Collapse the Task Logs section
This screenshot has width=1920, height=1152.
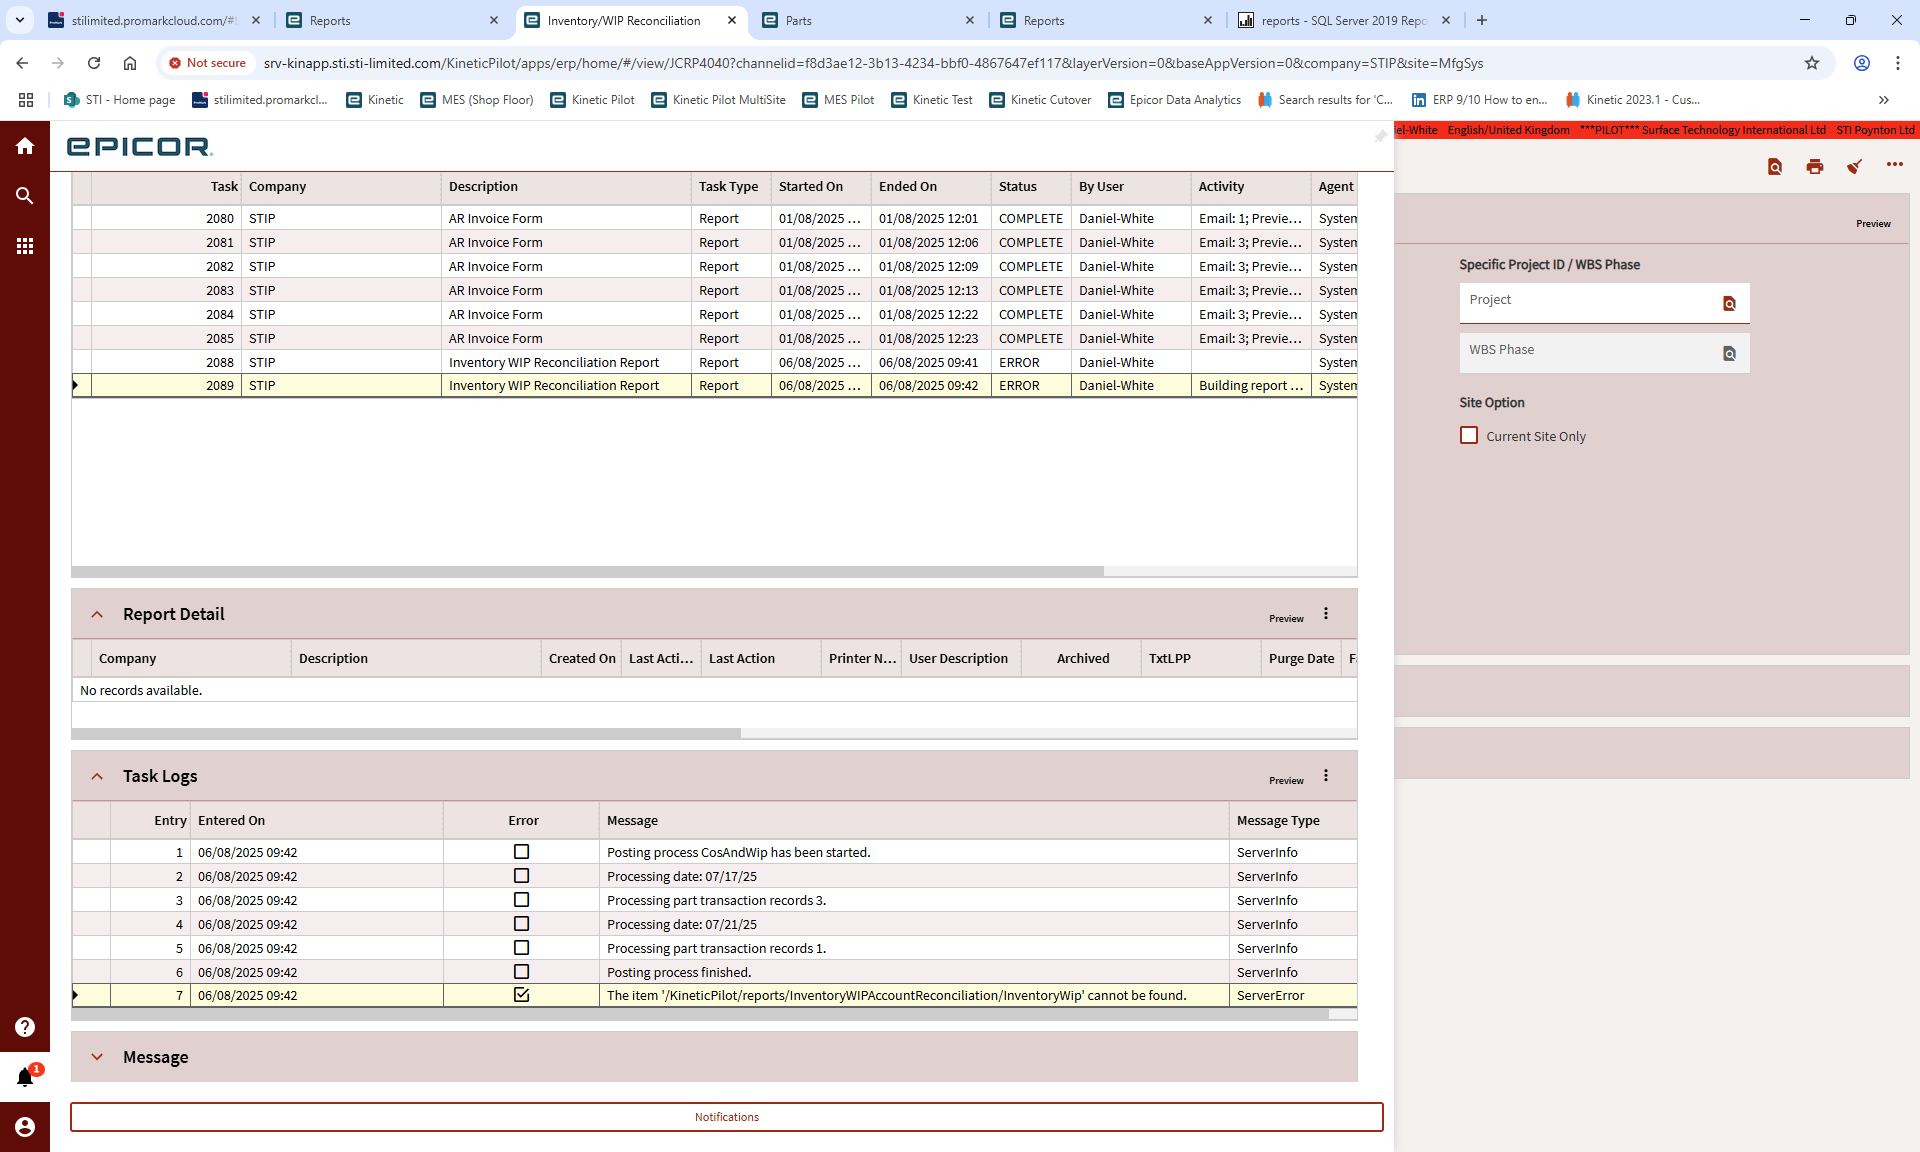click(97, 776)
